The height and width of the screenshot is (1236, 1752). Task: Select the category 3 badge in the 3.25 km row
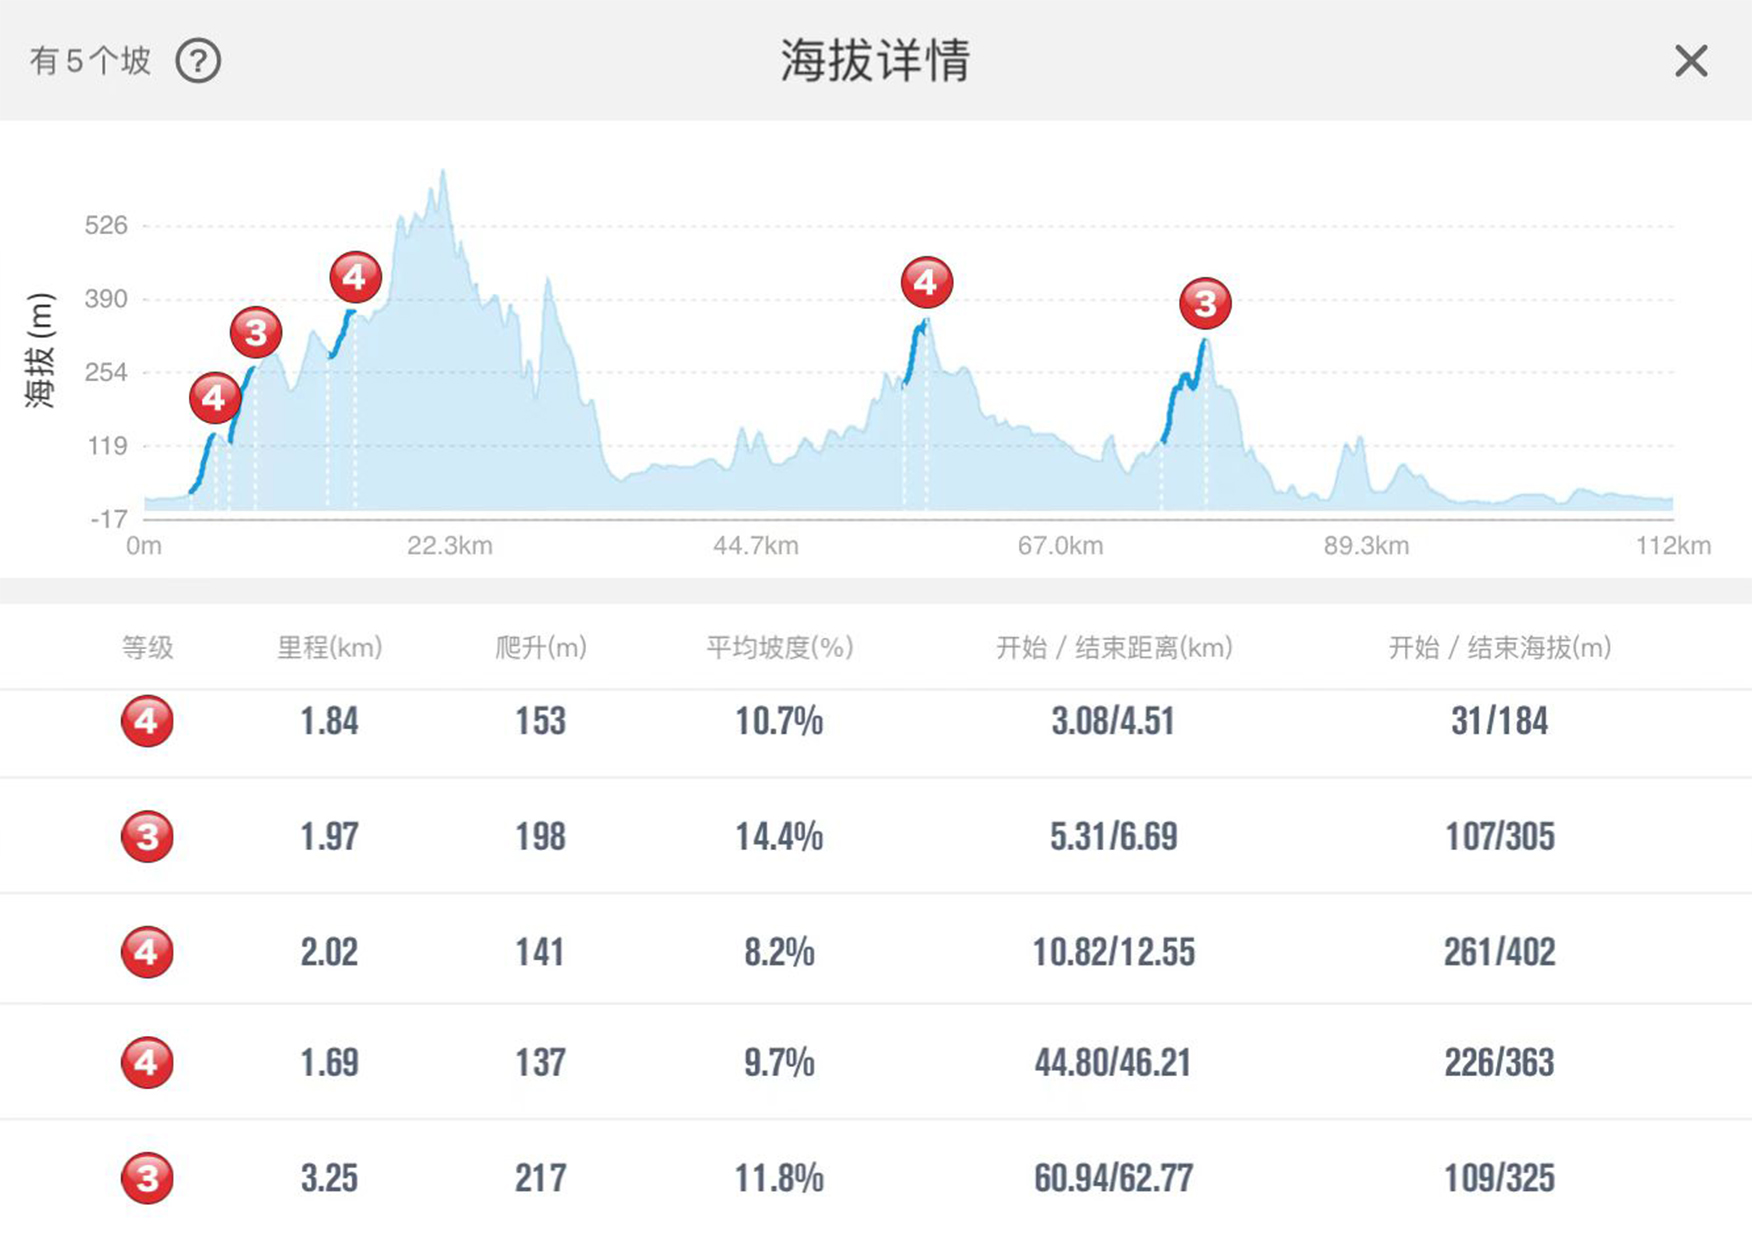[x=147, y=1178]
